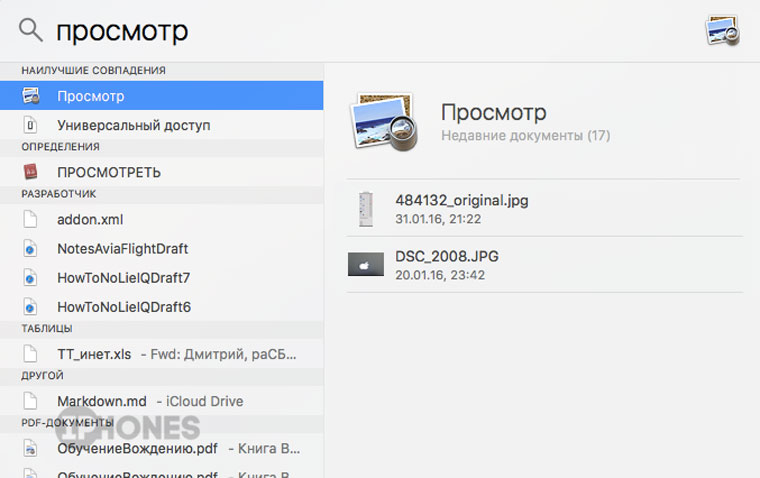Open NotesAviaFlightDraft result
This screenshot has height=478, width=760.
161,249
